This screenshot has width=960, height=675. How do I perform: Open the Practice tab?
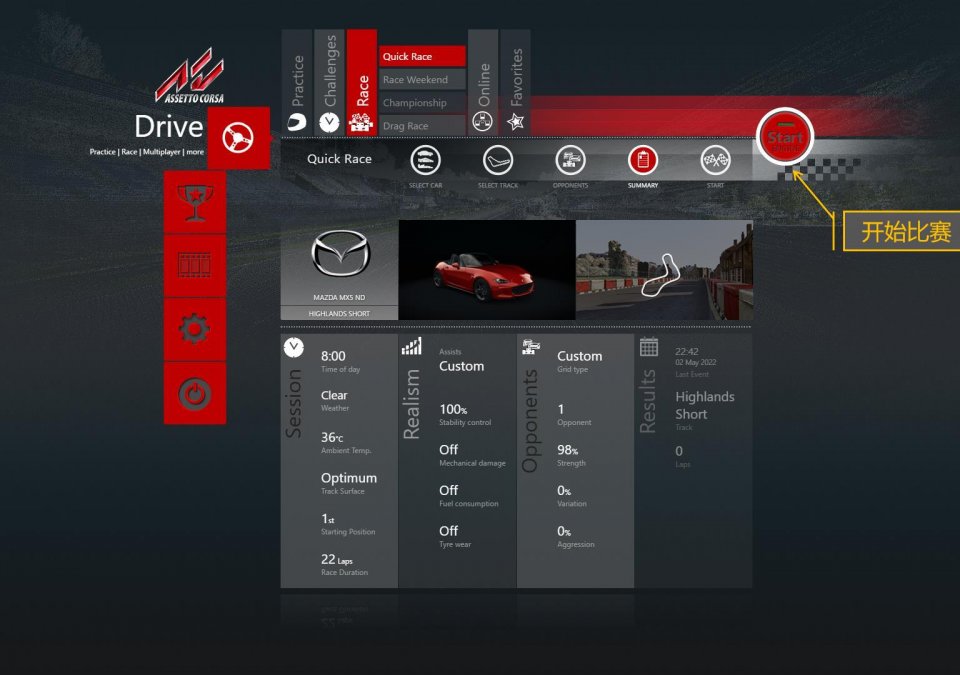pyautogui.click(x=297, y=81)
